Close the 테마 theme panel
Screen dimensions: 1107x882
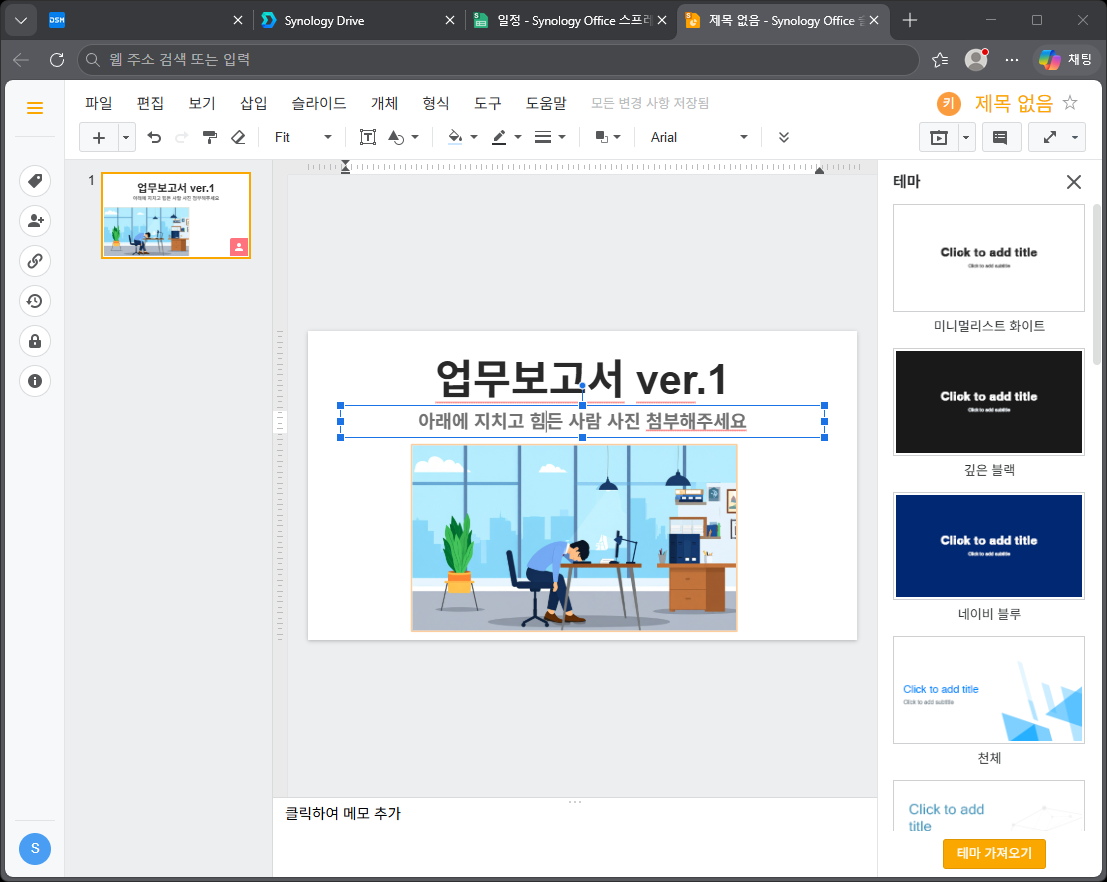(x=1074, y=182)
